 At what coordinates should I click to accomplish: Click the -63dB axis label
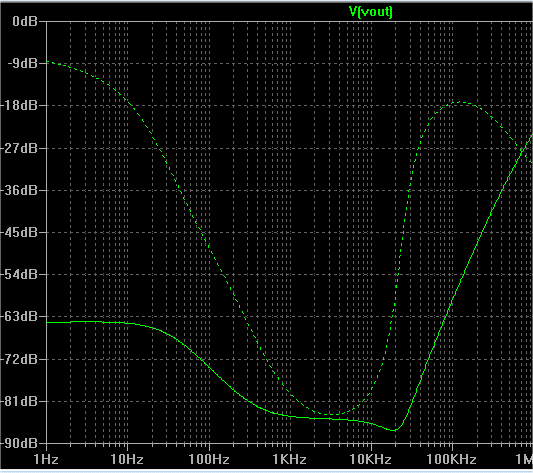click(x=19, y=317)
